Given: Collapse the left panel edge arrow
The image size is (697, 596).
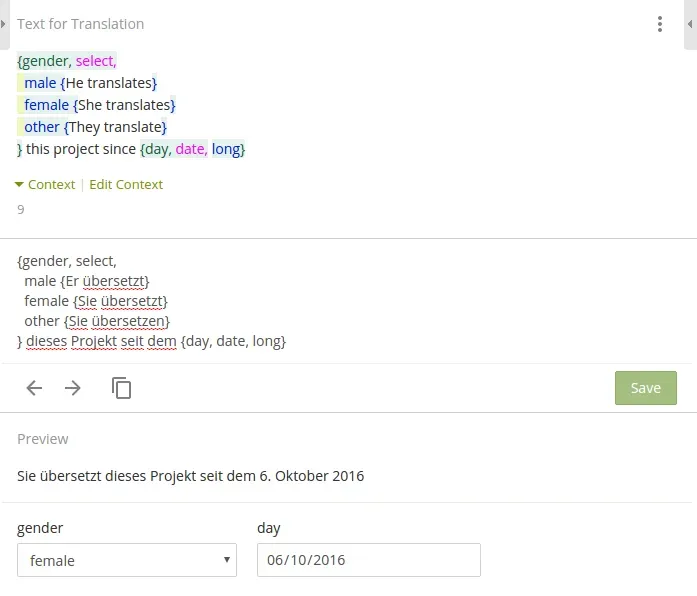Looking at the screenshot, I should click(4, 24).
